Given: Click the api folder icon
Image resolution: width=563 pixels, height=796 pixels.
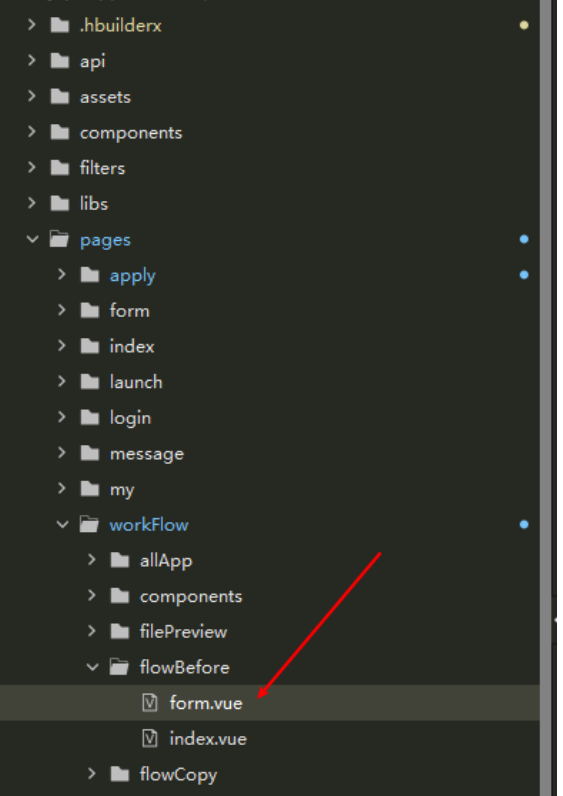Looking at the screenshot, I should coord(60,61).
